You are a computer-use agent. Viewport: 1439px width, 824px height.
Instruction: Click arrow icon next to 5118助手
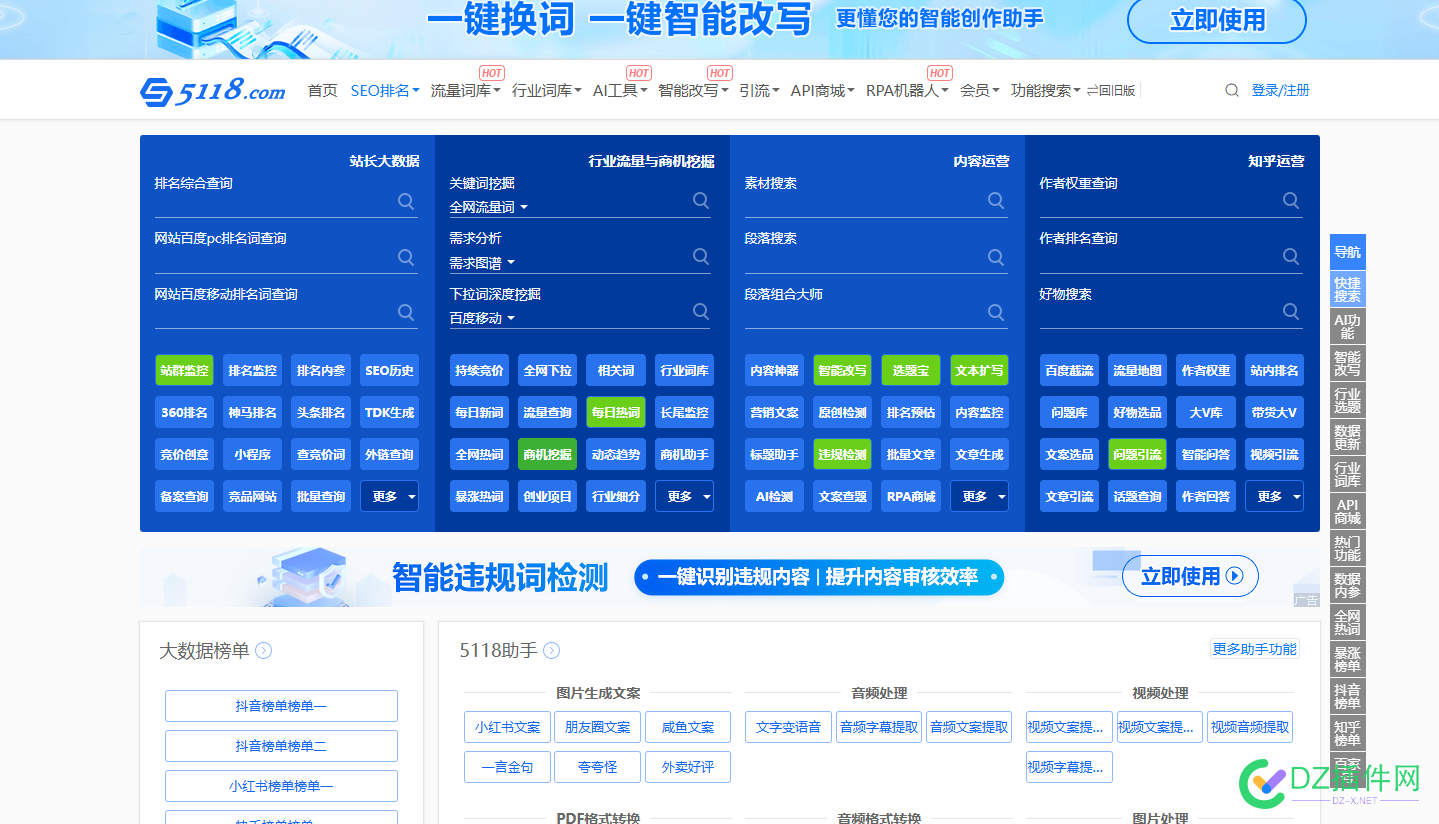coord(551,651)
